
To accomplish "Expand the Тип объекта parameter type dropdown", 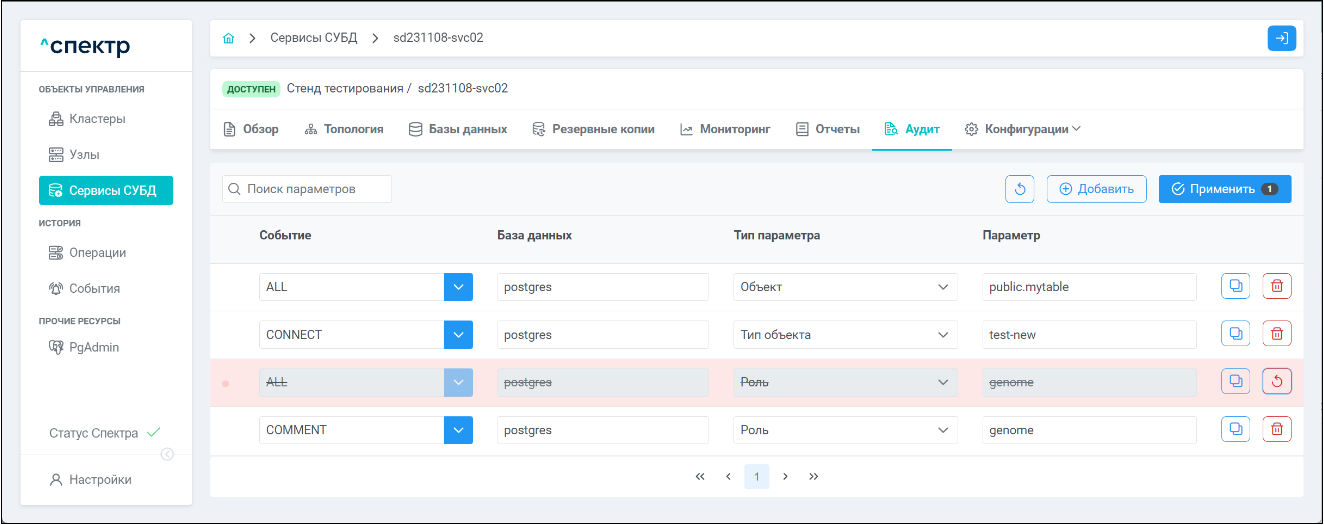I will coord(943,335).
